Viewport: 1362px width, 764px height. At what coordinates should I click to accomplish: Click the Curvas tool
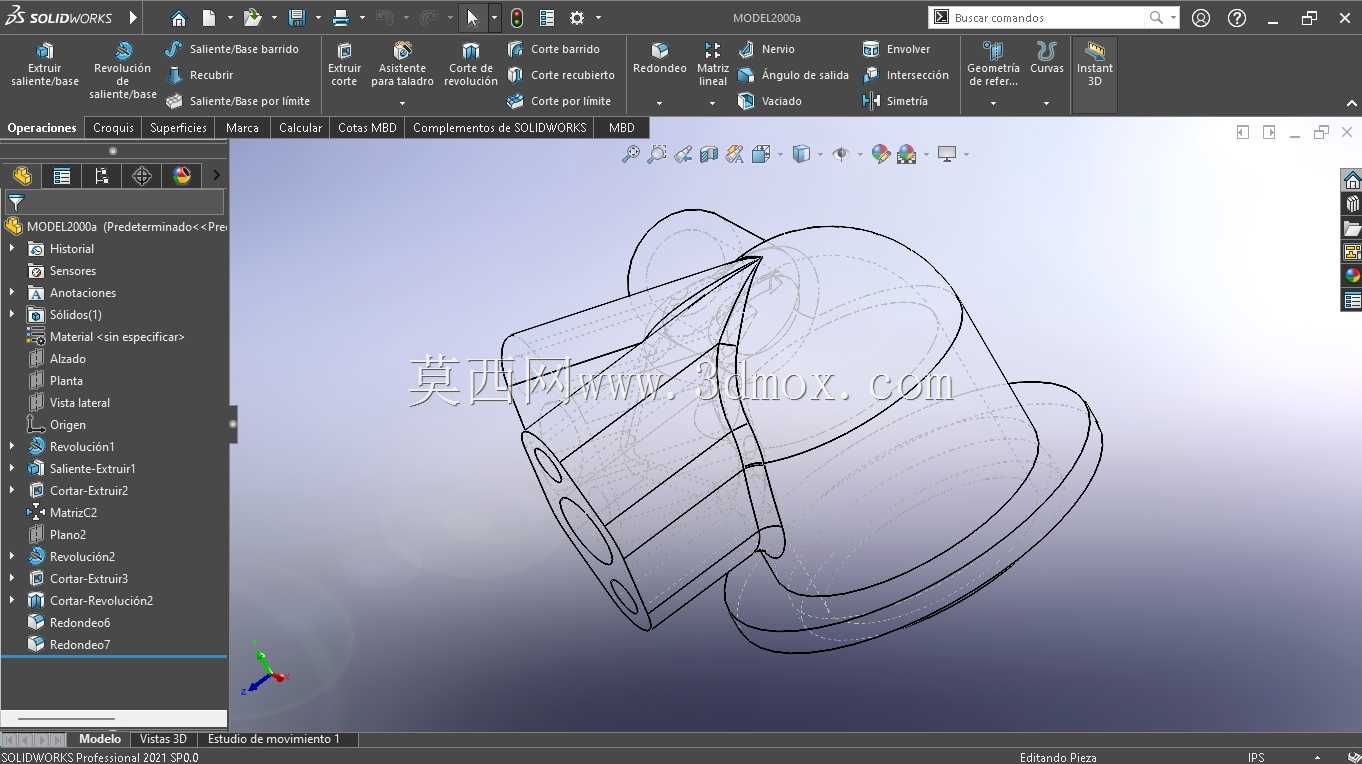click(1047, 58)
